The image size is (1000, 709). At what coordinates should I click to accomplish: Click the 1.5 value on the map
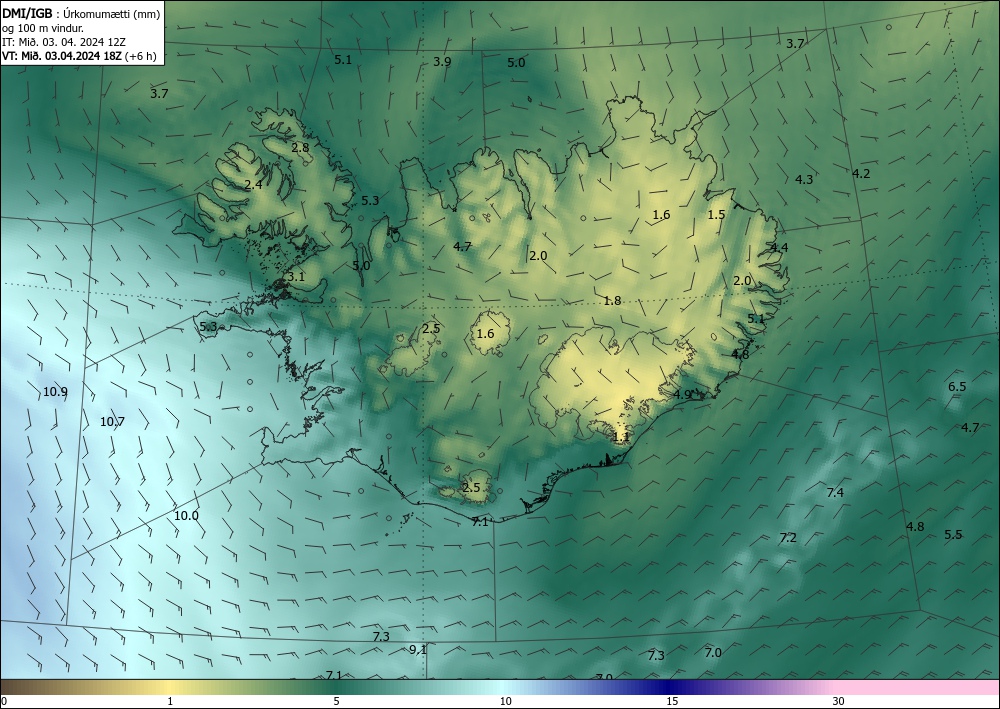coord(716,215)
